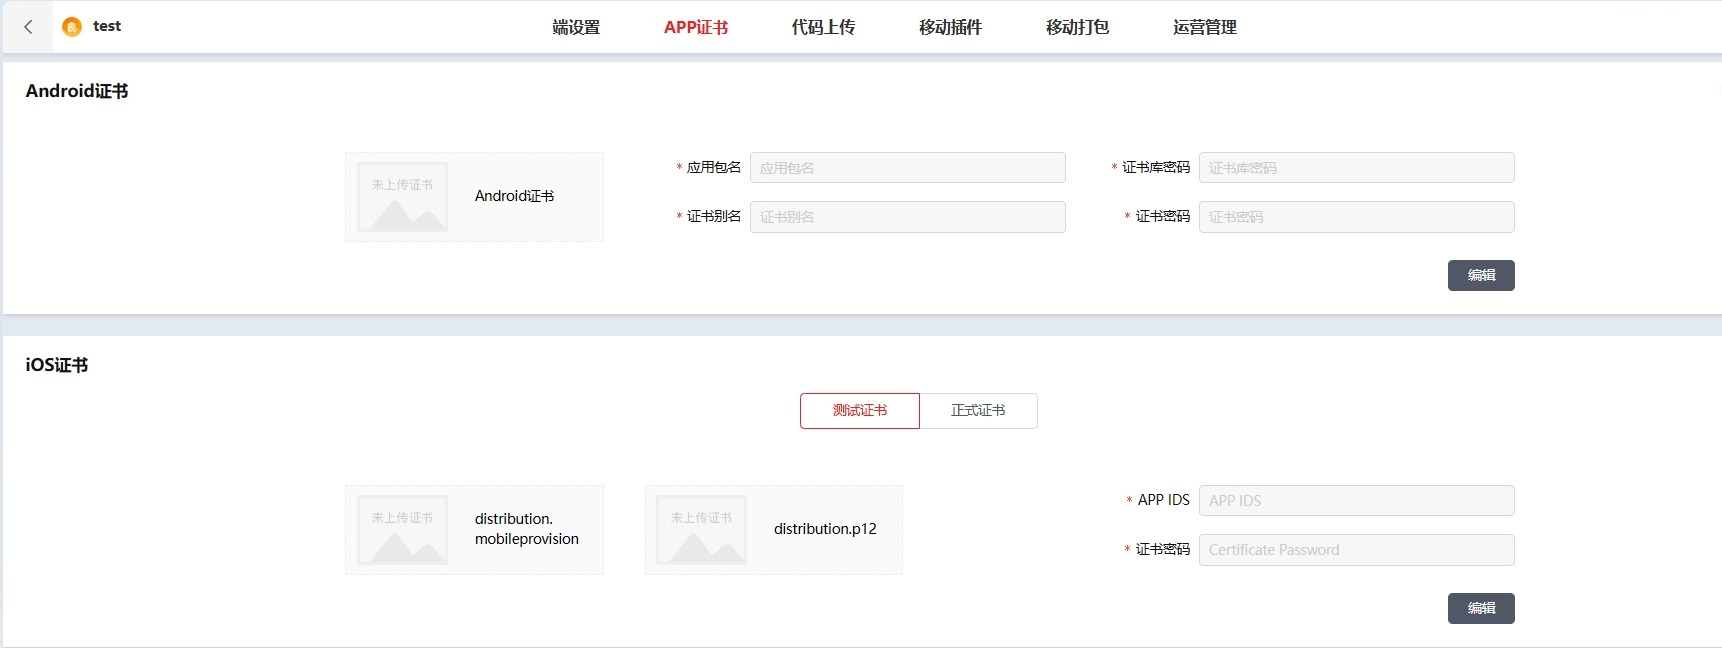Image resolution: width=1722 pixels, height=648 pixels.
Task: Click the back arrow icon
Action: tap(28, 27)
